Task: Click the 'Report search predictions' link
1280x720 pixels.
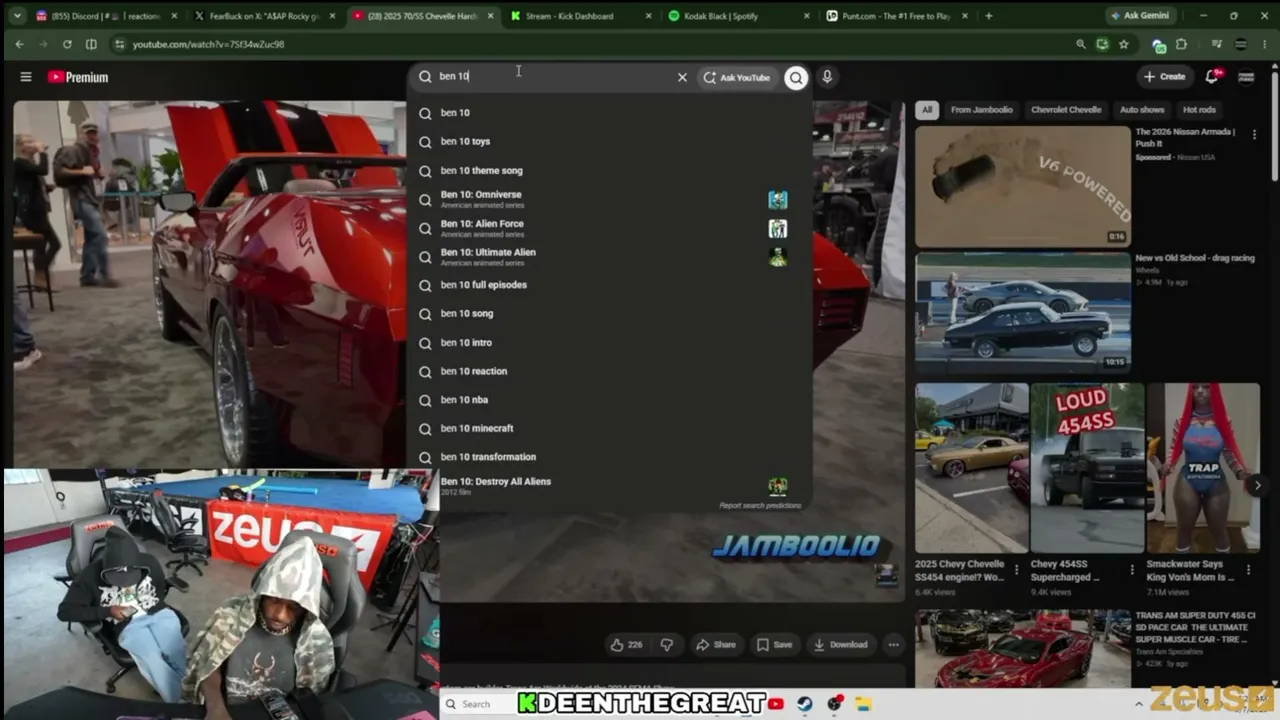Action: click(760, 506)
